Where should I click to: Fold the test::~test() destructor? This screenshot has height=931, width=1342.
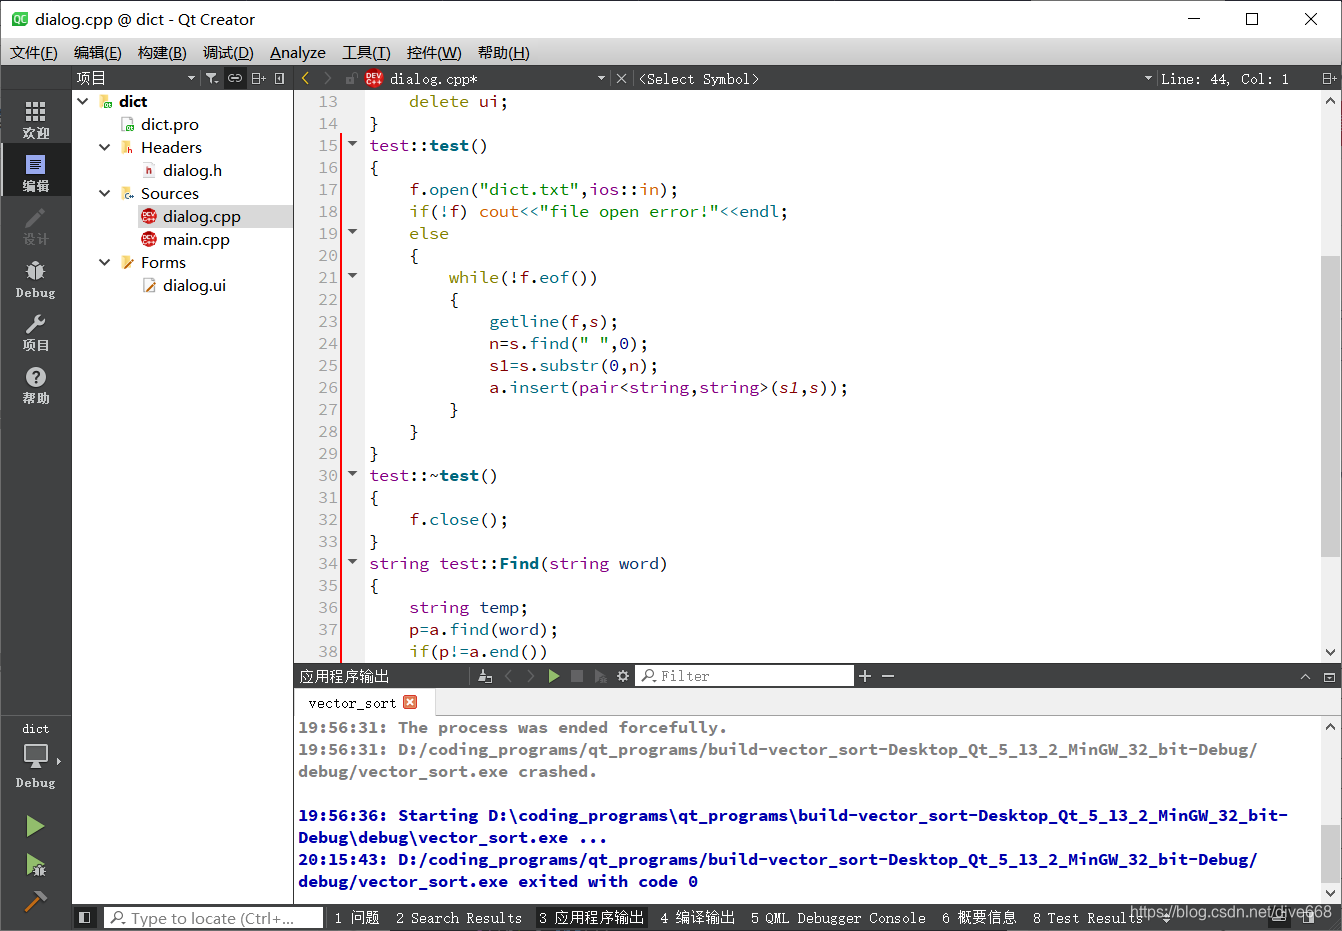pyautogui.click(x=352, y=474)
